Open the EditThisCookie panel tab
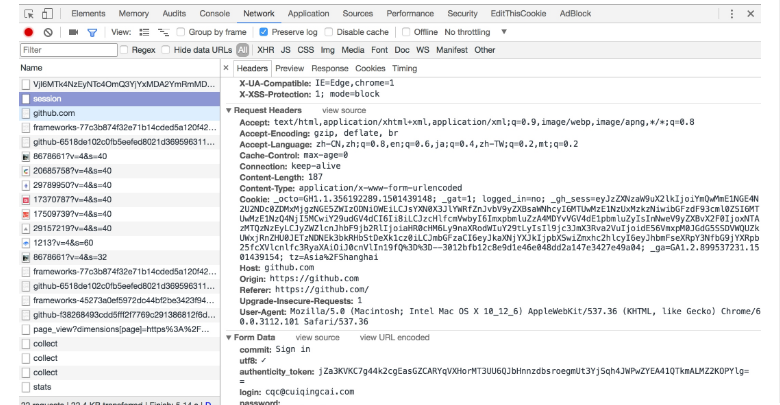This screenshot has height=405, width=780. tap(518, 14)
